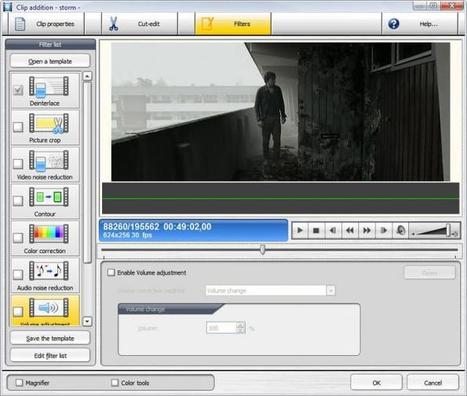Select the Deinterlace filter icon
Image resolution: width=467 pixels, height=396 pixels.
49,86
